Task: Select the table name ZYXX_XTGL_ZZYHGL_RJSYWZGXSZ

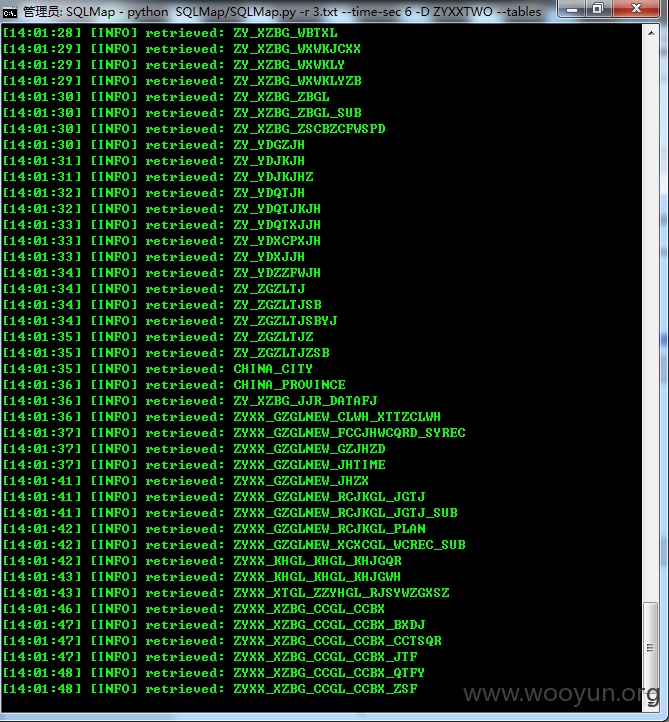Action: pos(341,593)
